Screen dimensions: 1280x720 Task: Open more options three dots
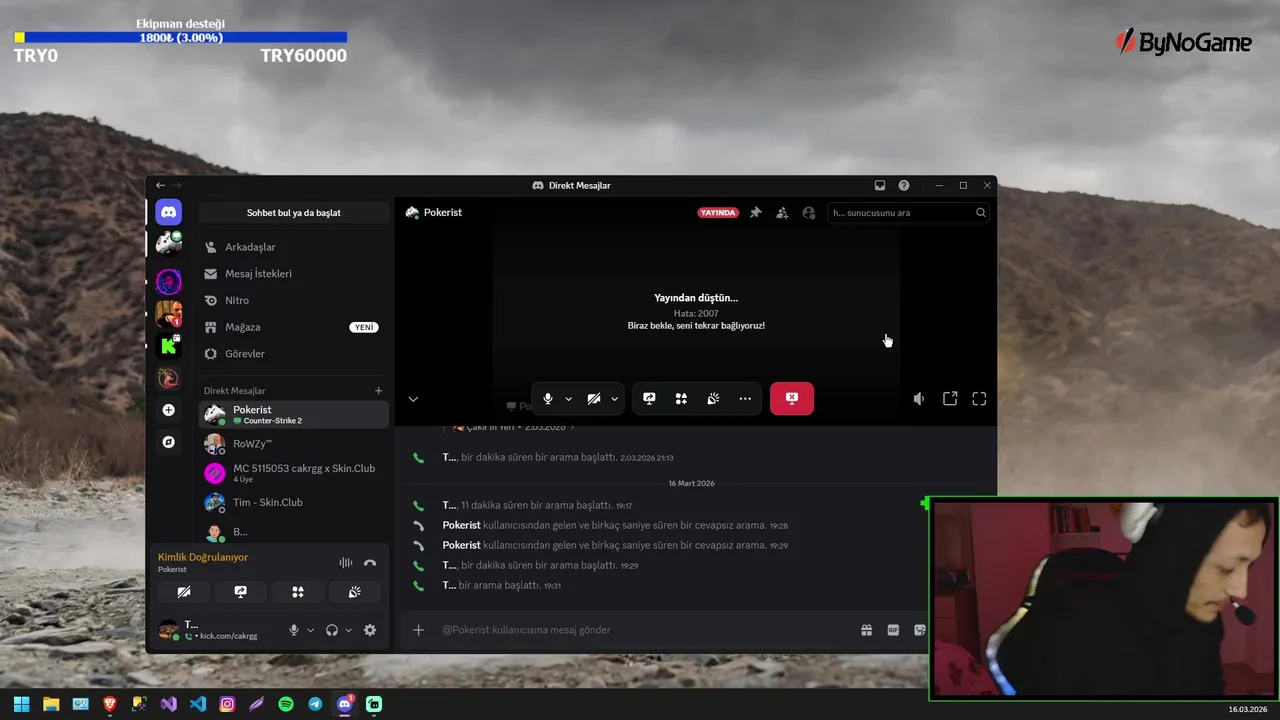(x=745, y=399)
